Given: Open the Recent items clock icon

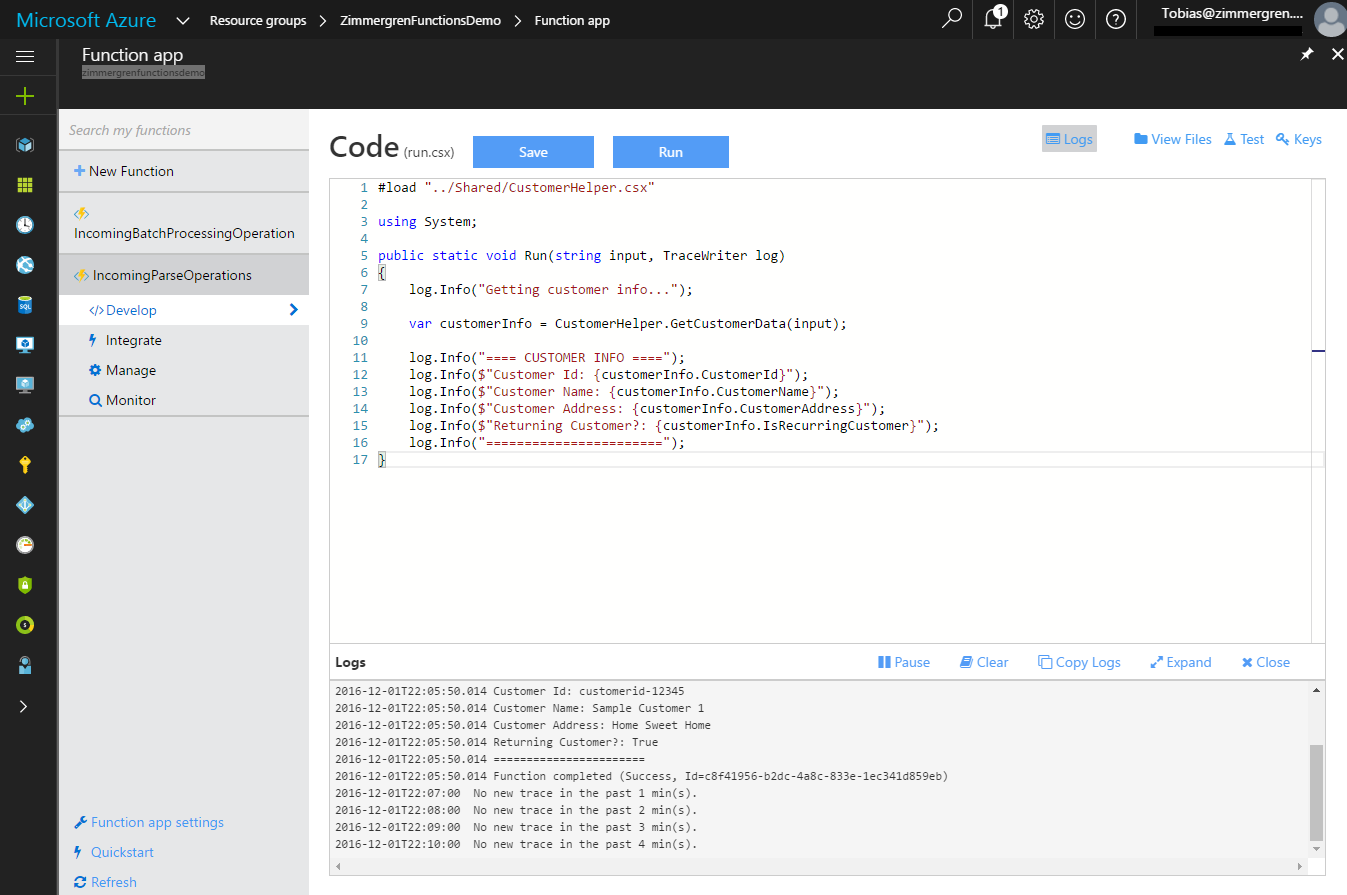Looking at the screenshot, I should coord(27,225).
